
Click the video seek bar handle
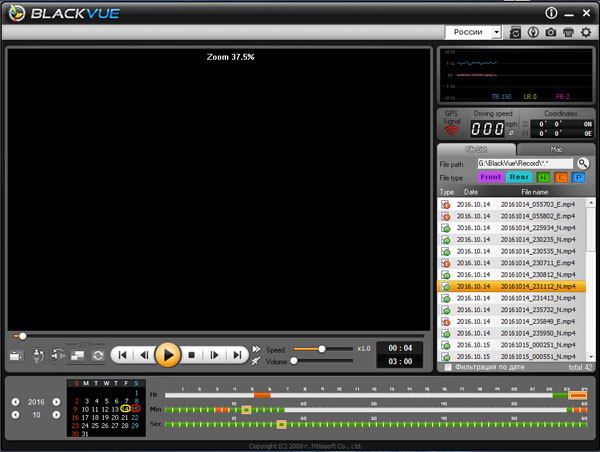[x=23, y=336]
